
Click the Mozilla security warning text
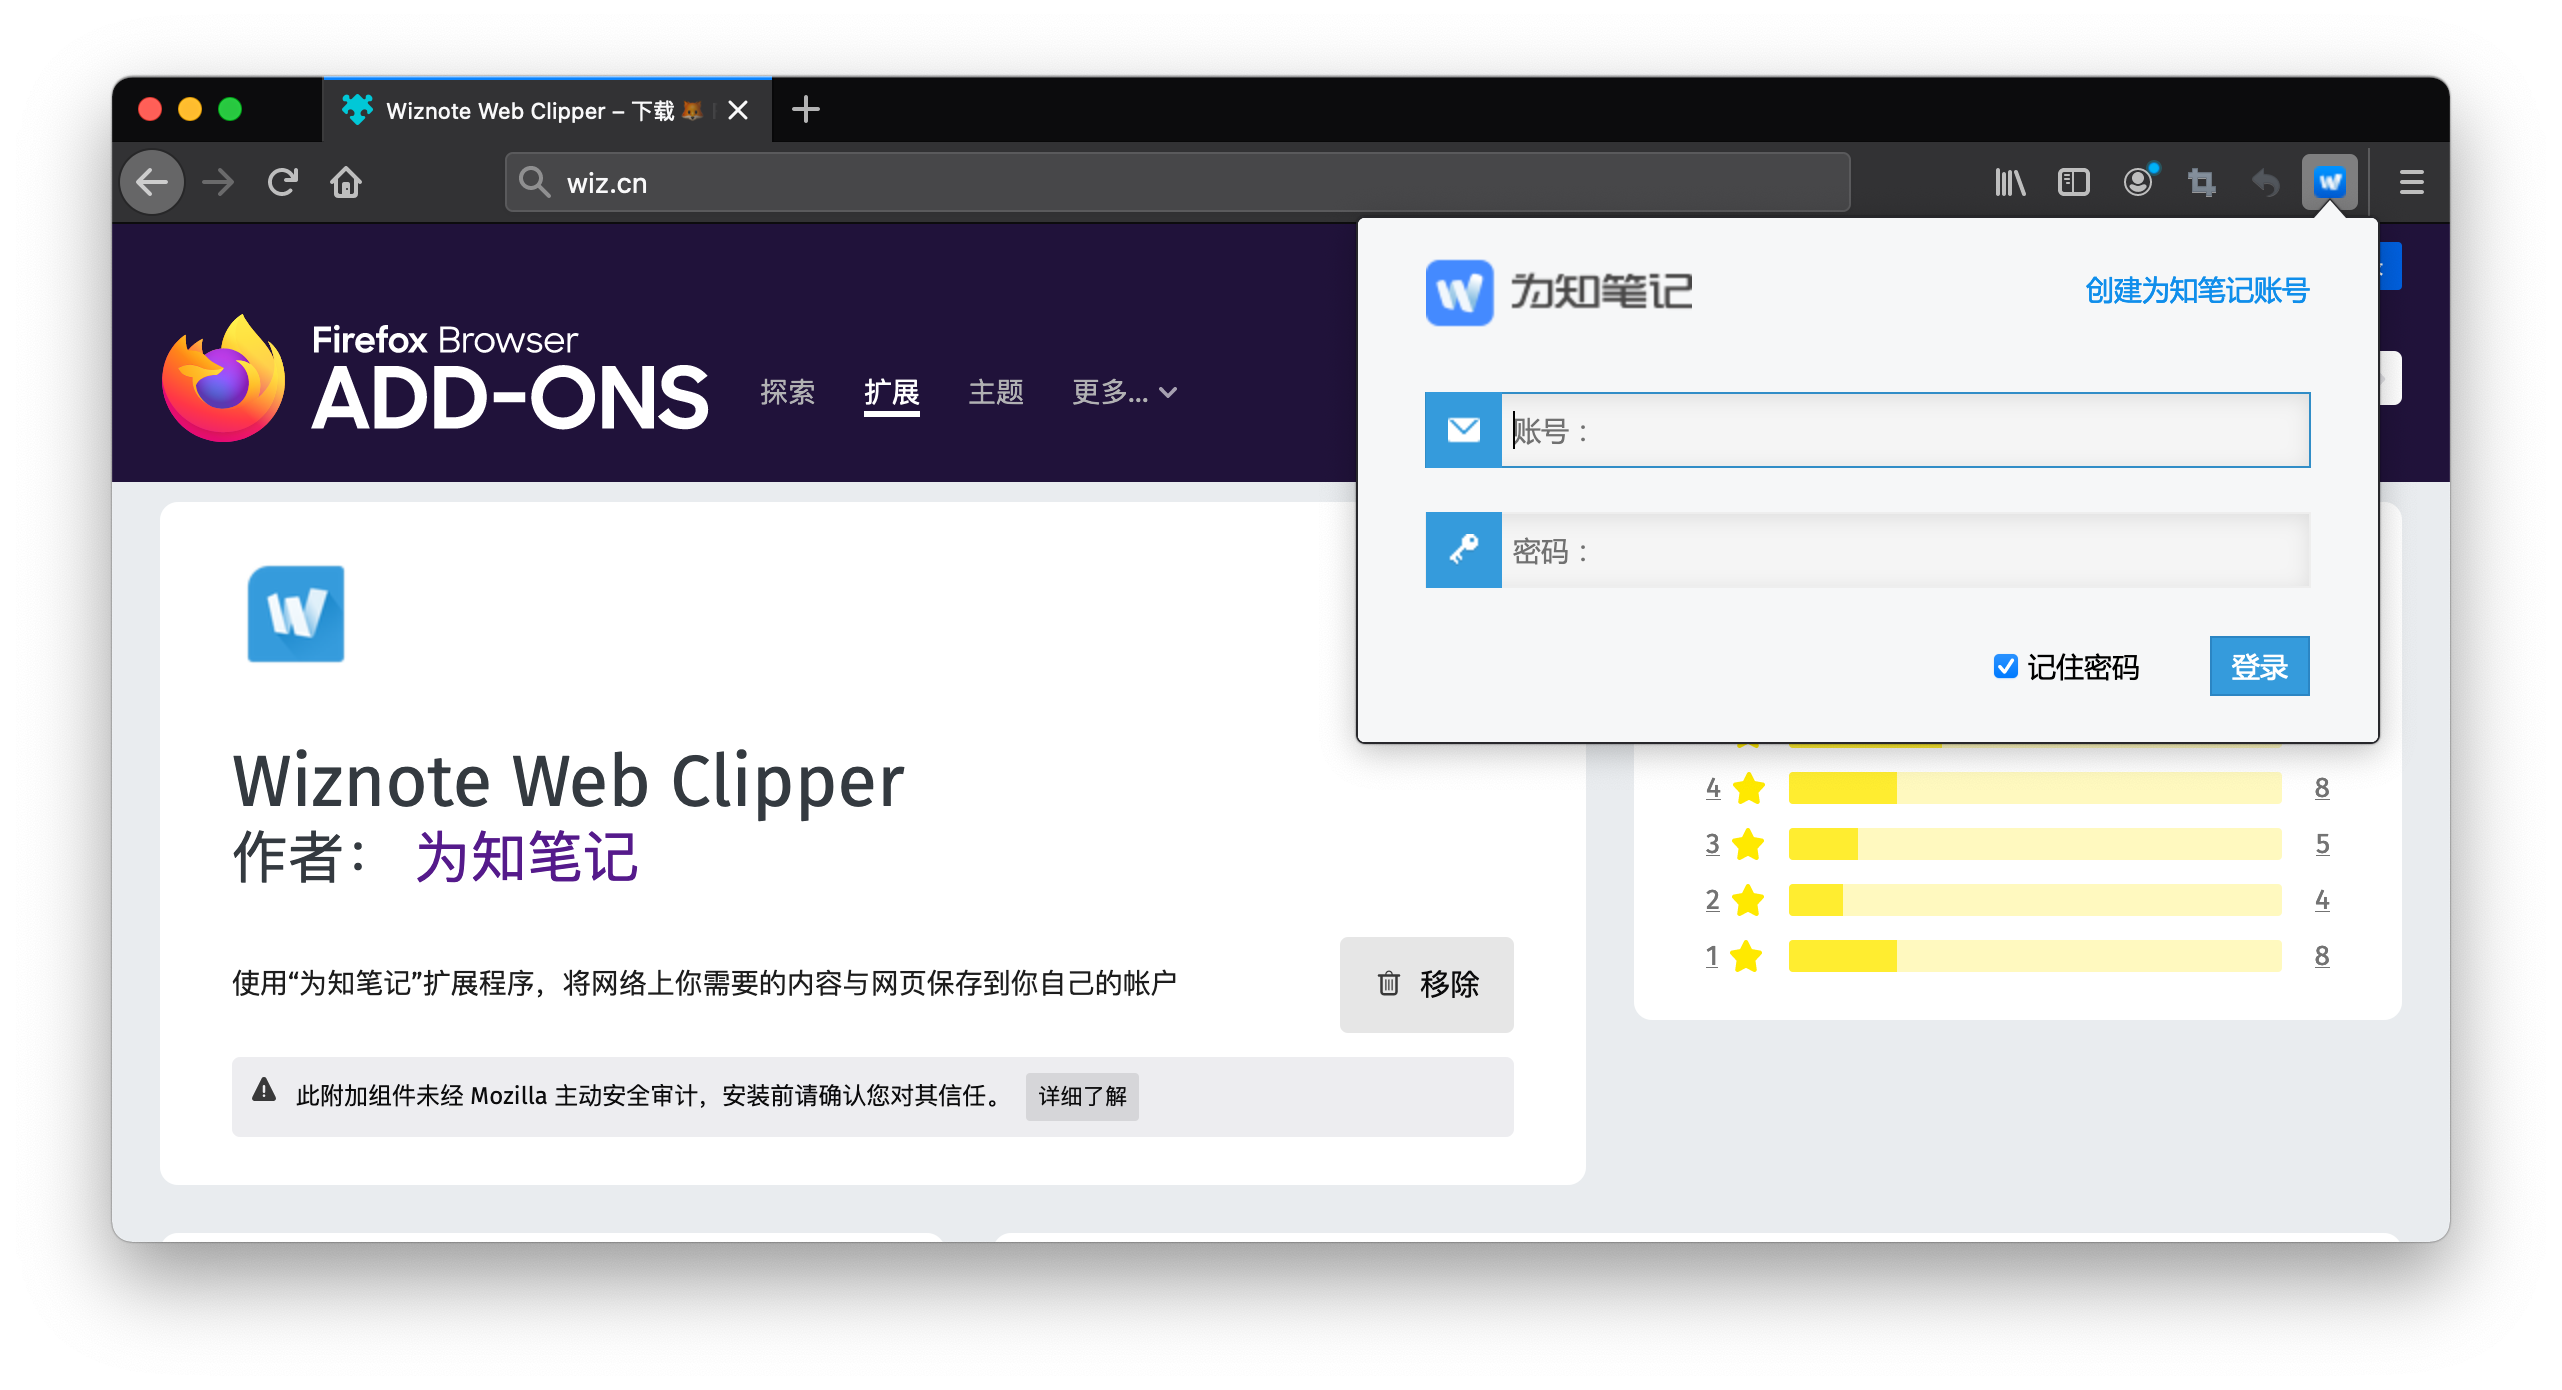pyautogui.click(x=651, y=1096)
